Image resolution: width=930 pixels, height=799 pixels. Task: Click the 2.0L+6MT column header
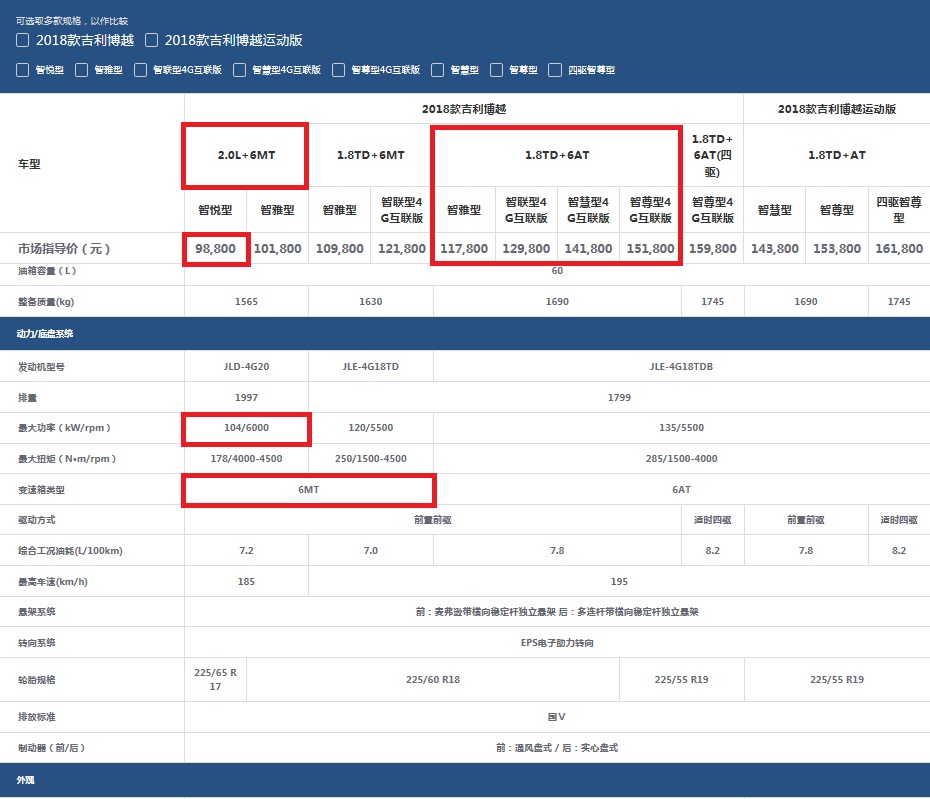click(245, 155)
